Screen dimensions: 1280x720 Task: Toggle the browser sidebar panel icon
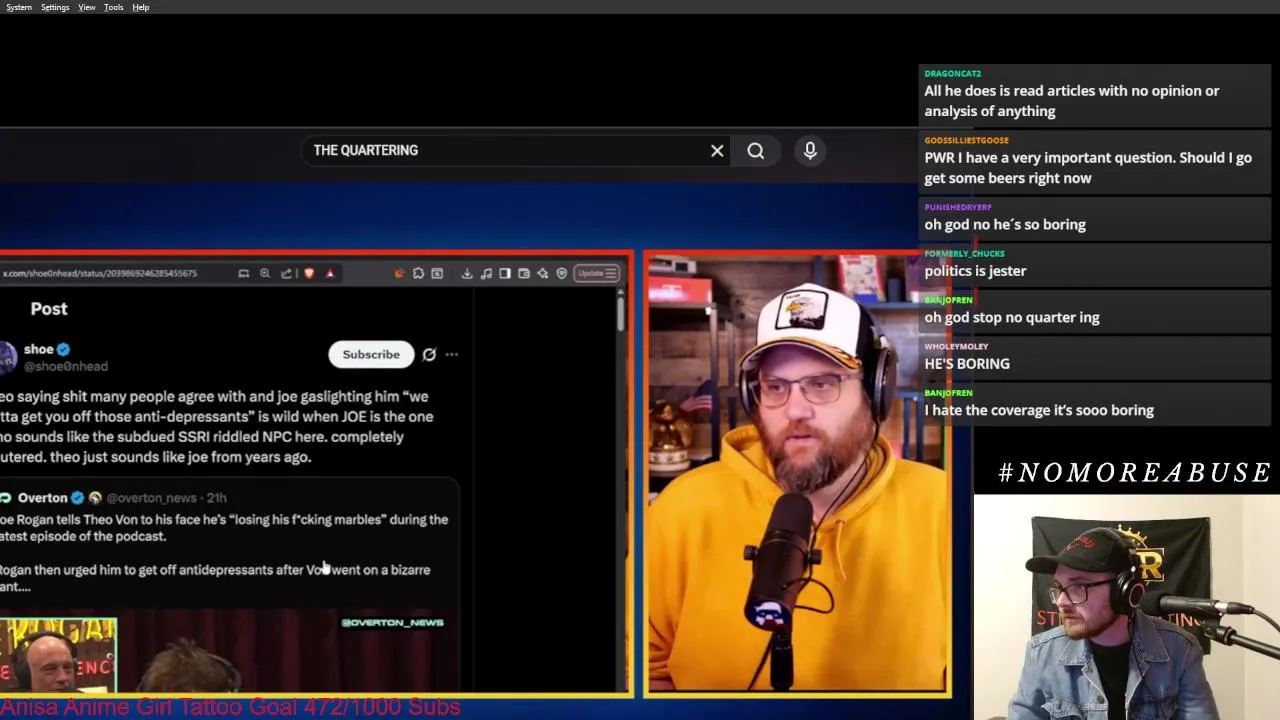pos(505,273)
